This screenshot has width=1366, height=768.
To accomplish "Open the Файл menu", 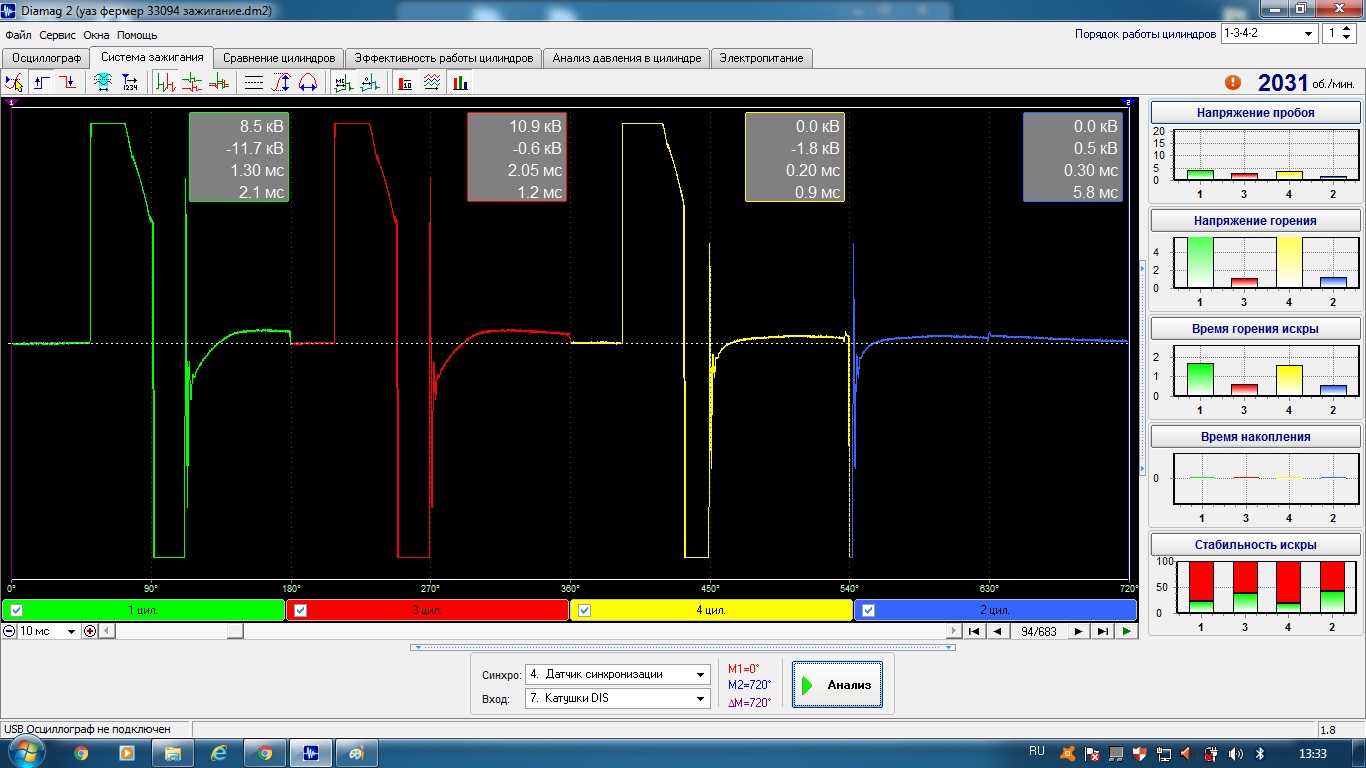I will (x=18, y=35).
